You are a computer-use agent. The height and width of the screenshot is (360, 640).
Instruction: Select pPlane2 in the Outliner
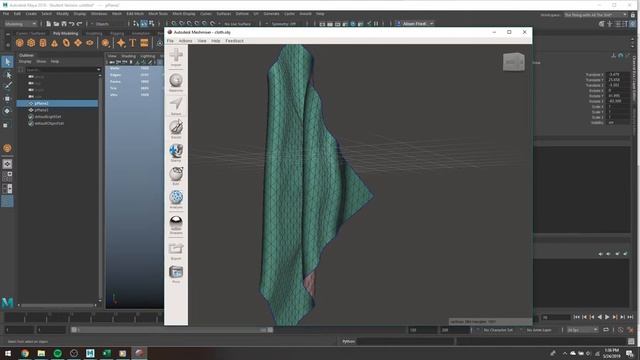point(57,104)
